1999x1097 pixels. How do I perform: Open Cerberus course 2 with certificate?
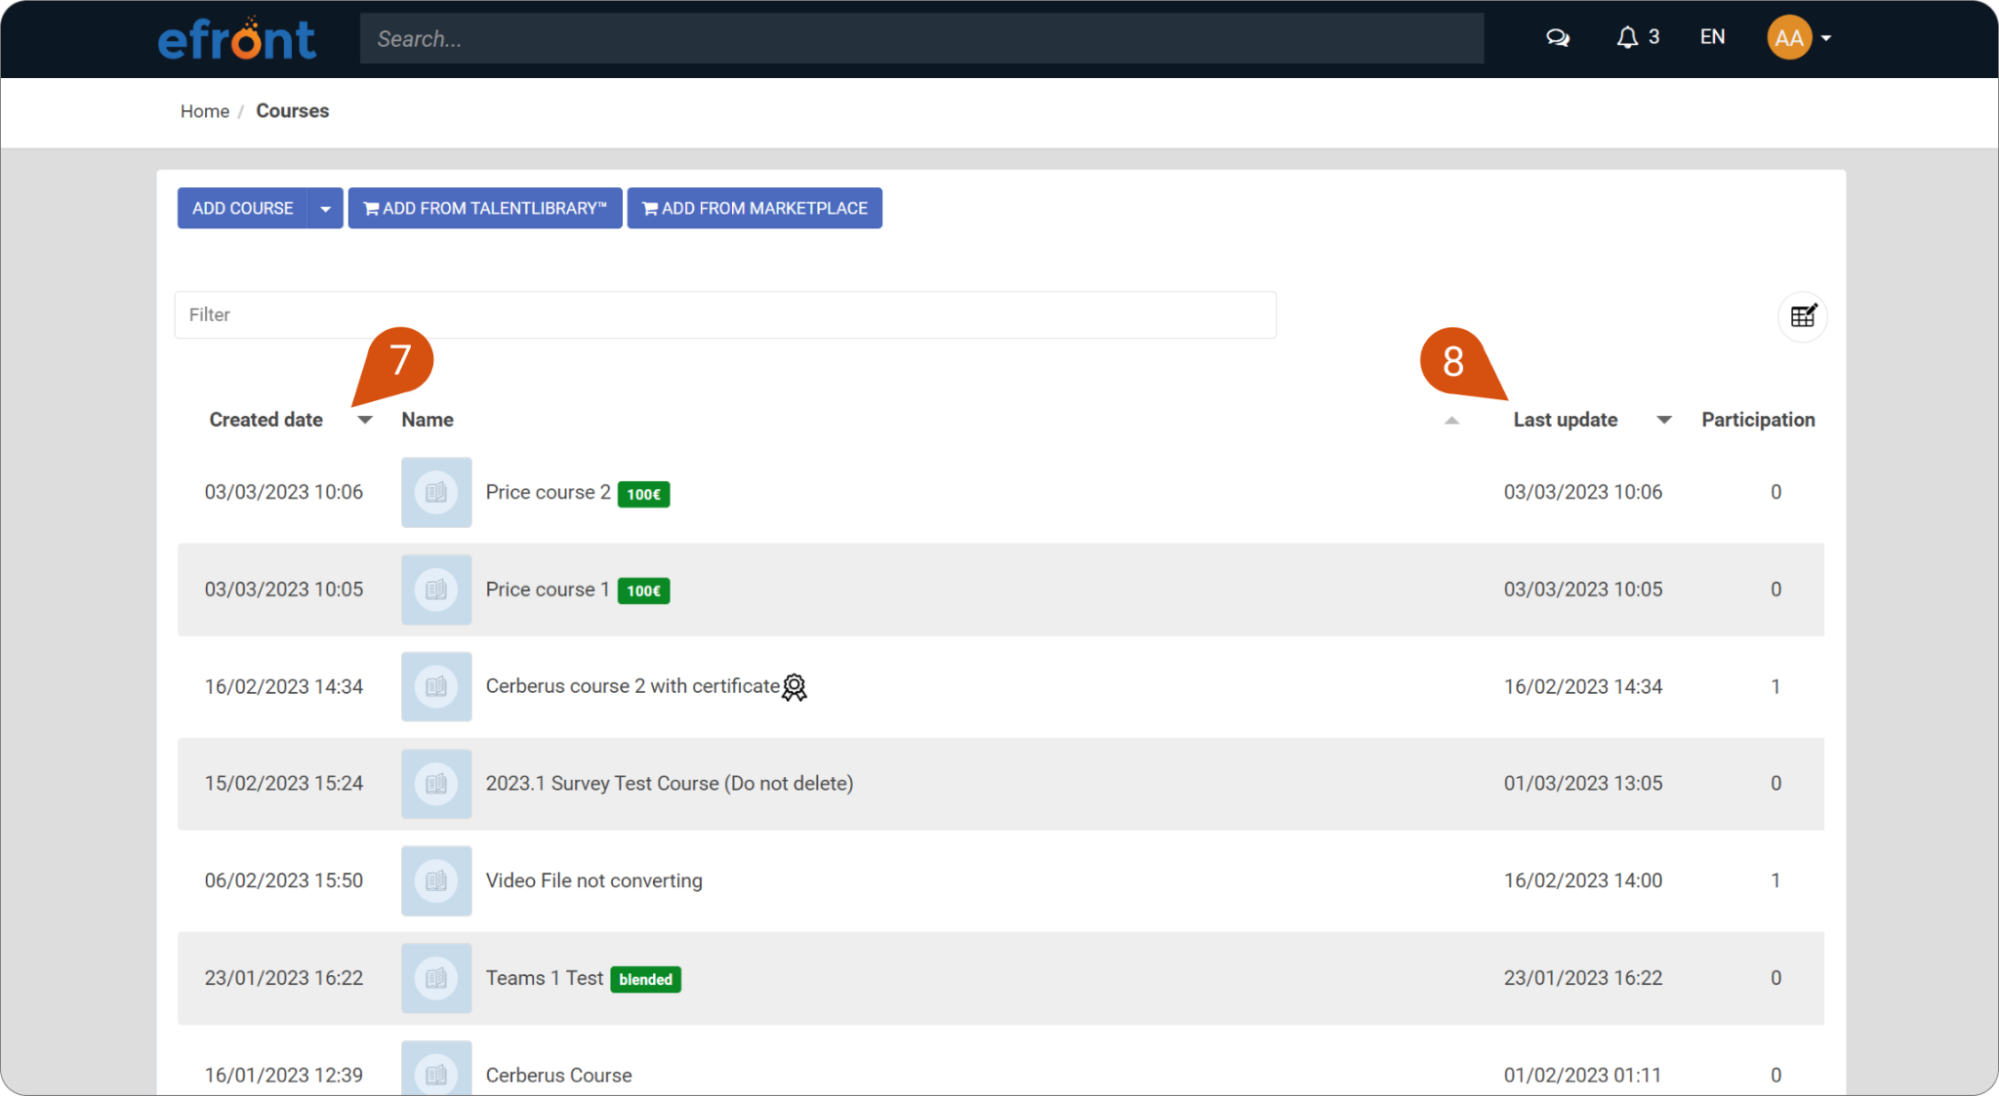coord(632,686)
